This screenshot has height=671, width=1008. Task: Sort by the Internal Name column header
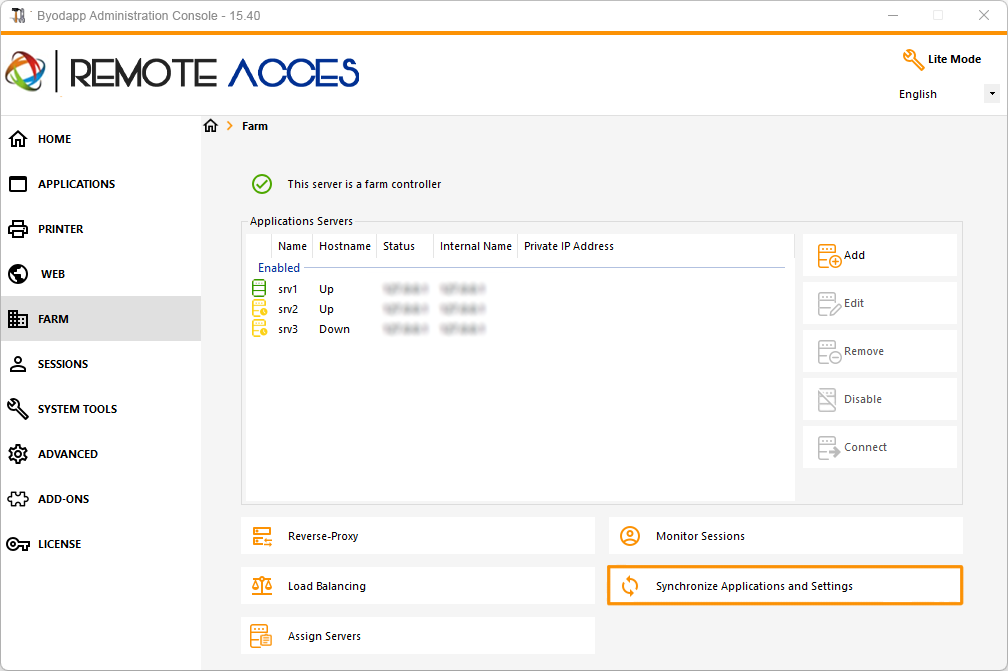coord(476,246)
